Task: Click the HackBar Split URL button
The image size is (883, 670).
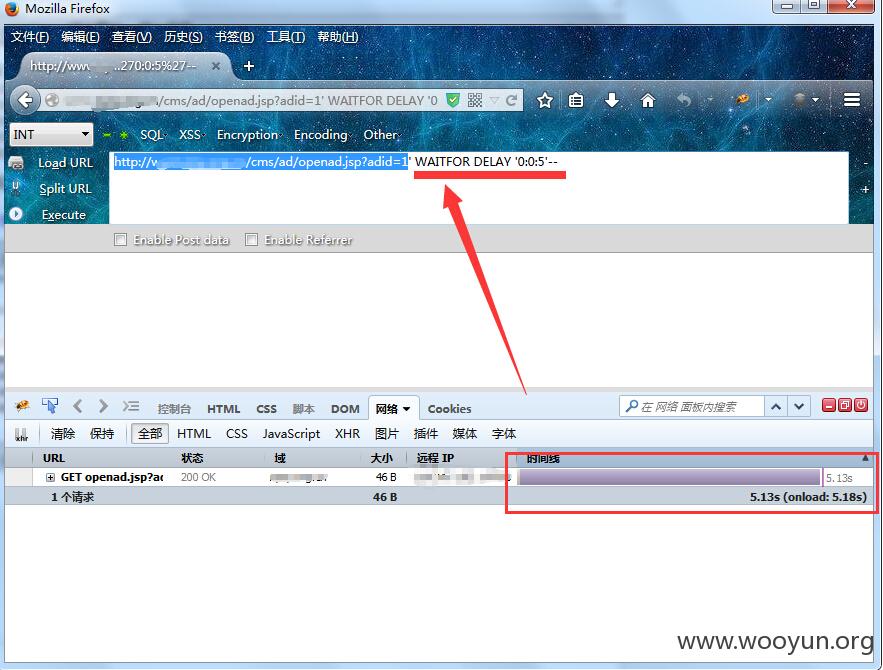Action: (x=65, y=189)
